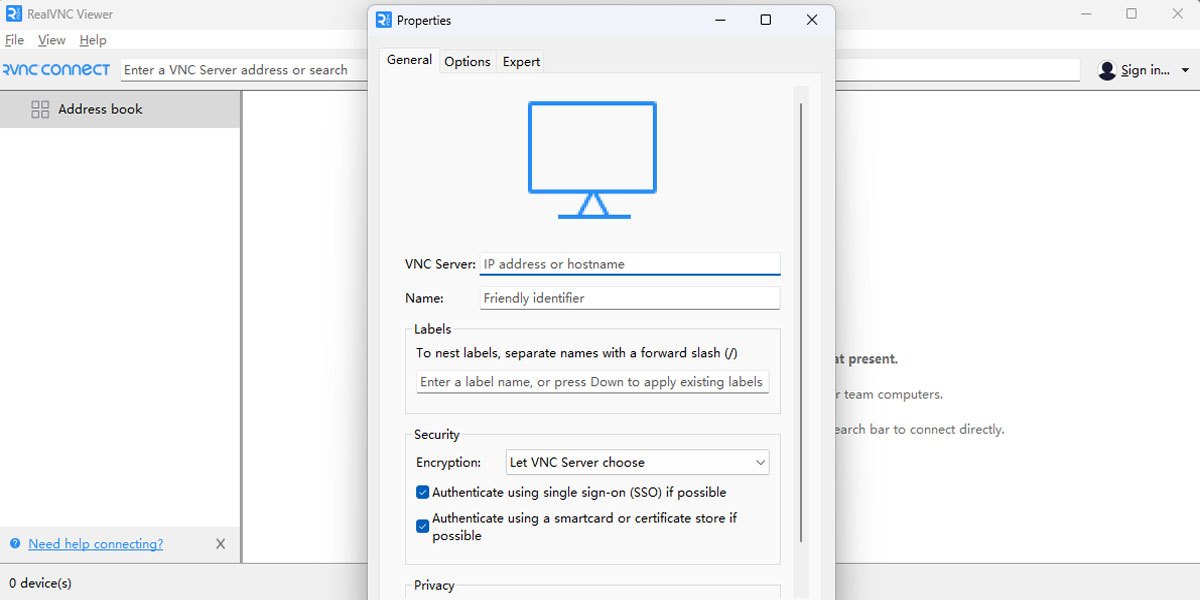
Task: Click the Properties dialog vertical scrollbar
Action: pos(801,320)
